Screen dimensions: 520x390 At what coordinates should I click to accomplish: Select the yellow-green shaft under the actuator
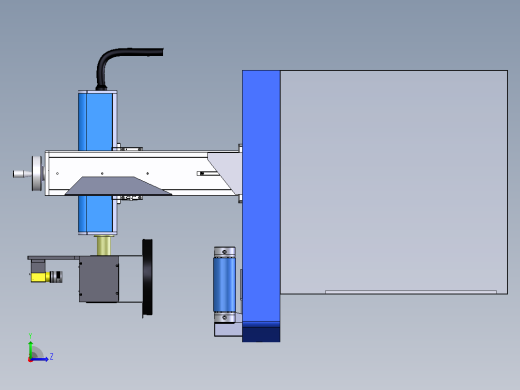(104, 246)
